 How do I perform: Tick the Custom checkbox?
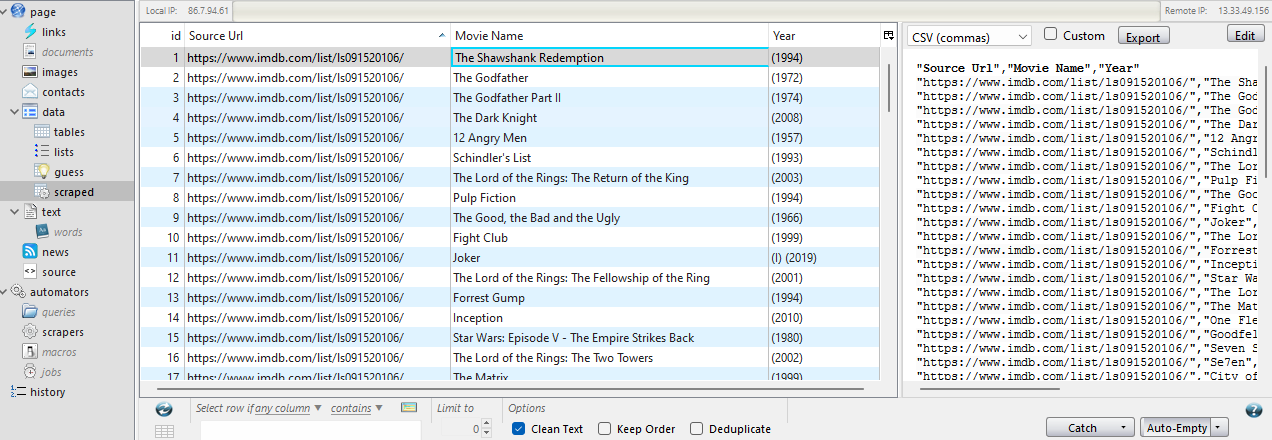click(x=1051, y=34)
